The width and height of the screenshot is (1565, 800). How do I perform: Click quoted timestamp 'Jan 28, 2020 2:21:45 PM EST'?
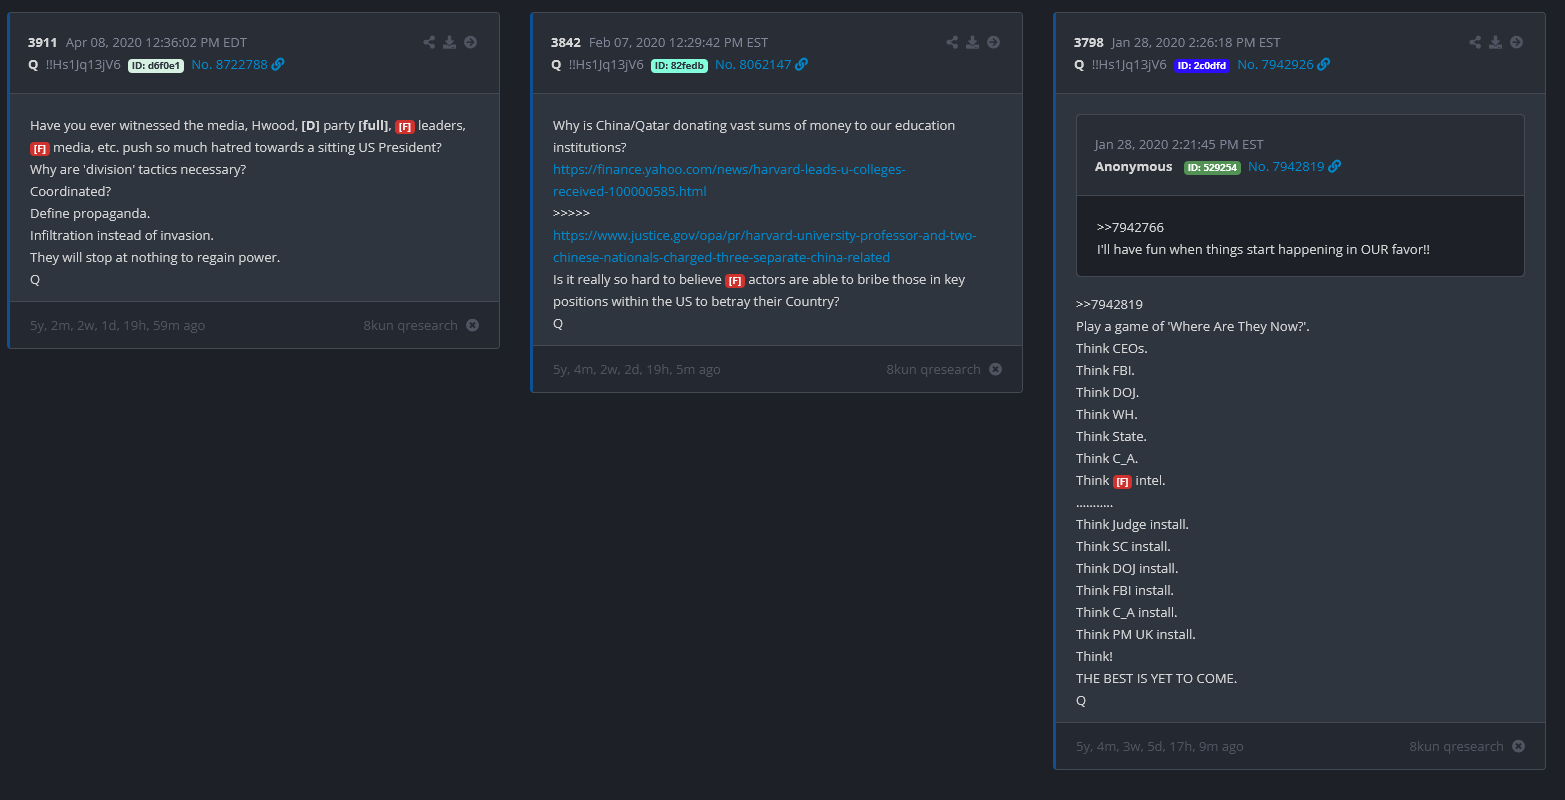tap(1179, 144)
